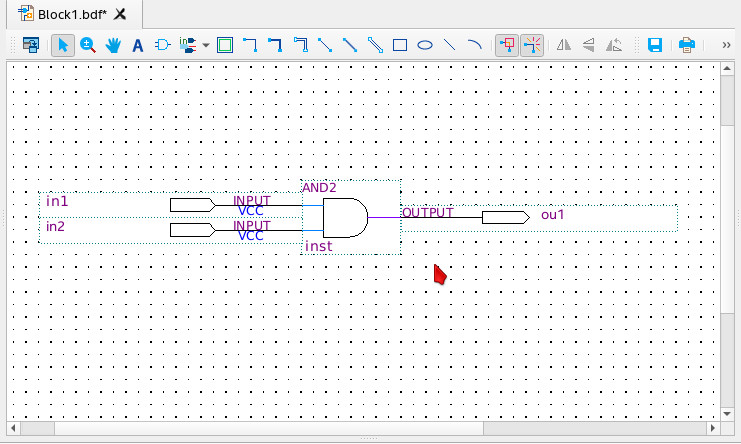Expand the Pin tool dropdown arrow
Viewport: 741px width, 444px height.
point(206,45)
